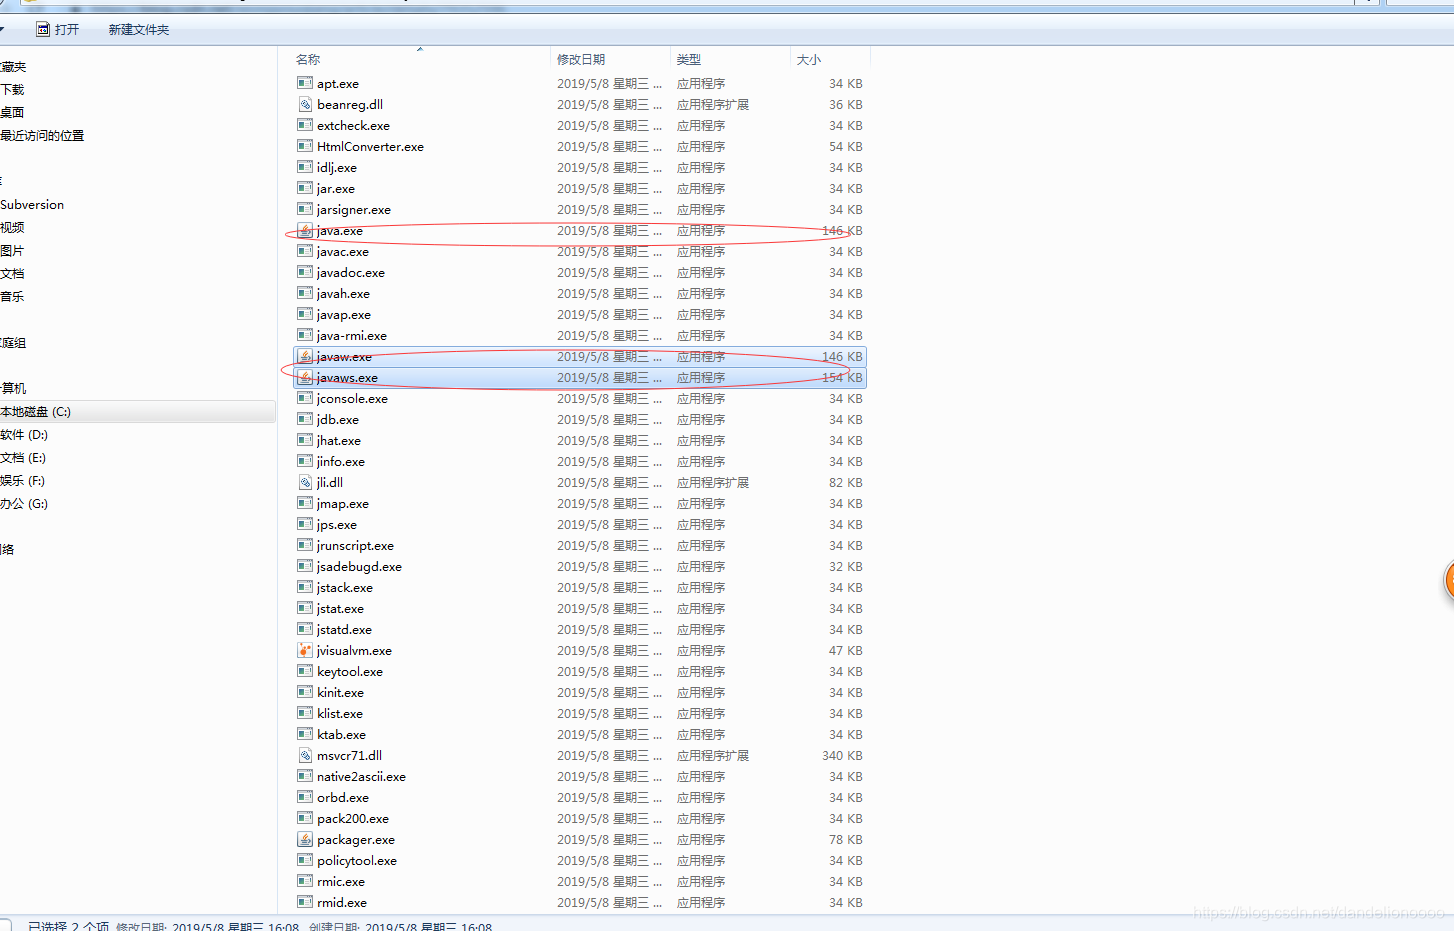This screenshot has height=931, width=1454.
Task: Select 文档 (E:) drive
Action: click(x=23, y=458)
